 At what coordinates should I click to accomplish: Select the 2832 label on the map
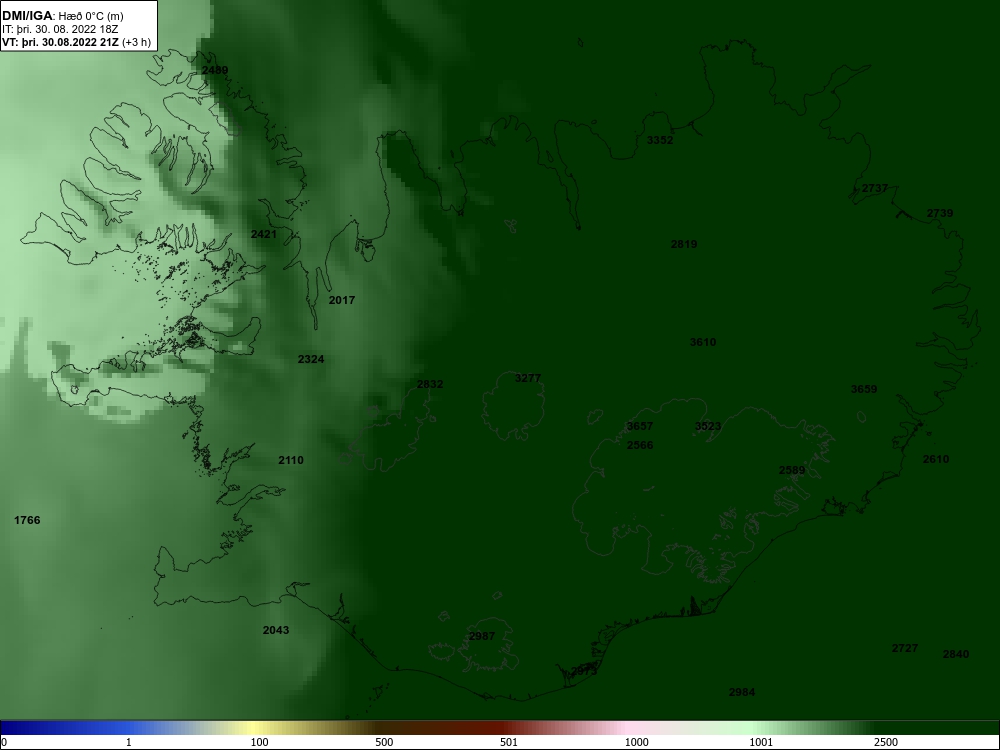point(430,384)
